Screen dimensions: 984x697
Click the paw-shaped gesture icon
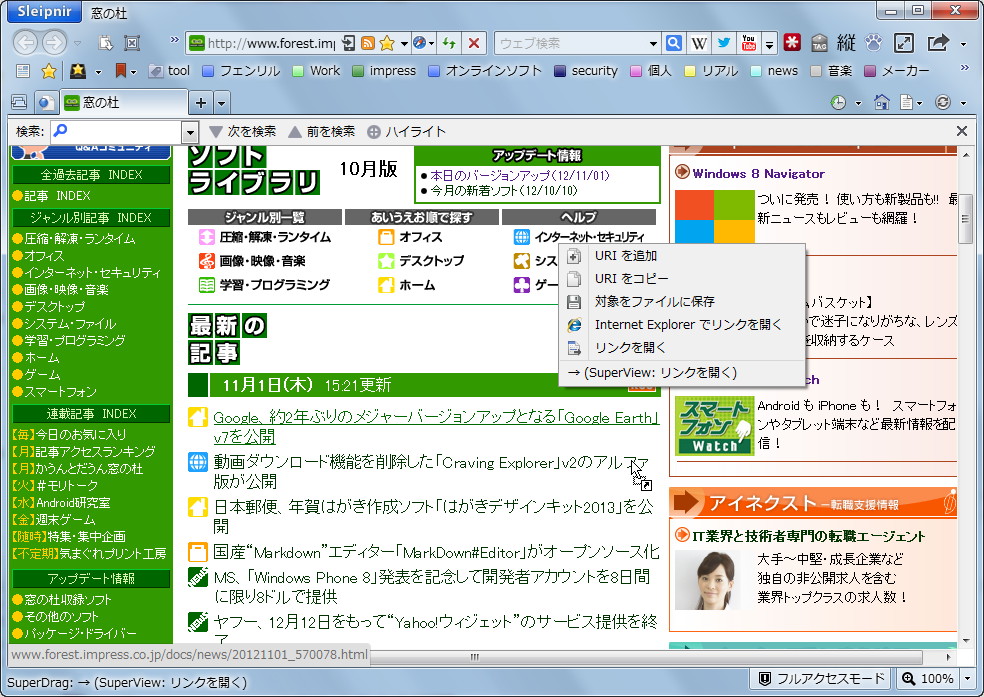coord(871,44)
